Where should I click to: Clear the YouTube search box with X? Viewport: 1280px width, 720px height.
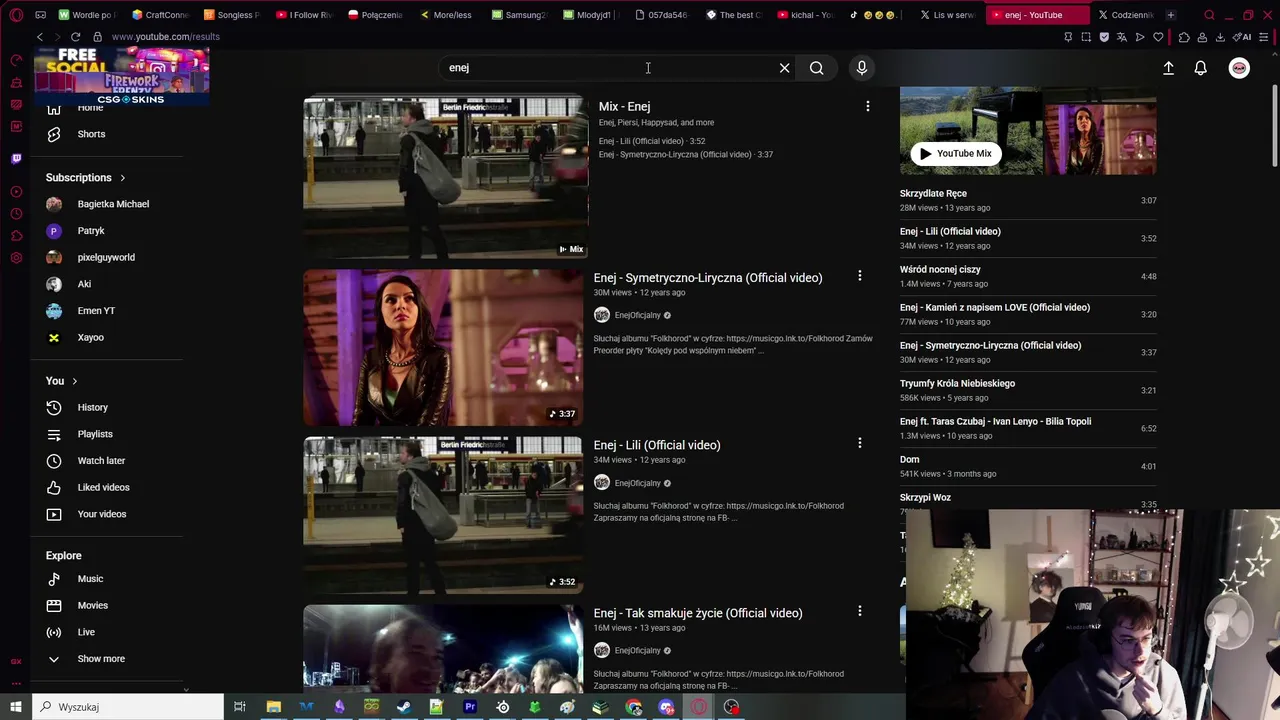(x=784, y=68)
